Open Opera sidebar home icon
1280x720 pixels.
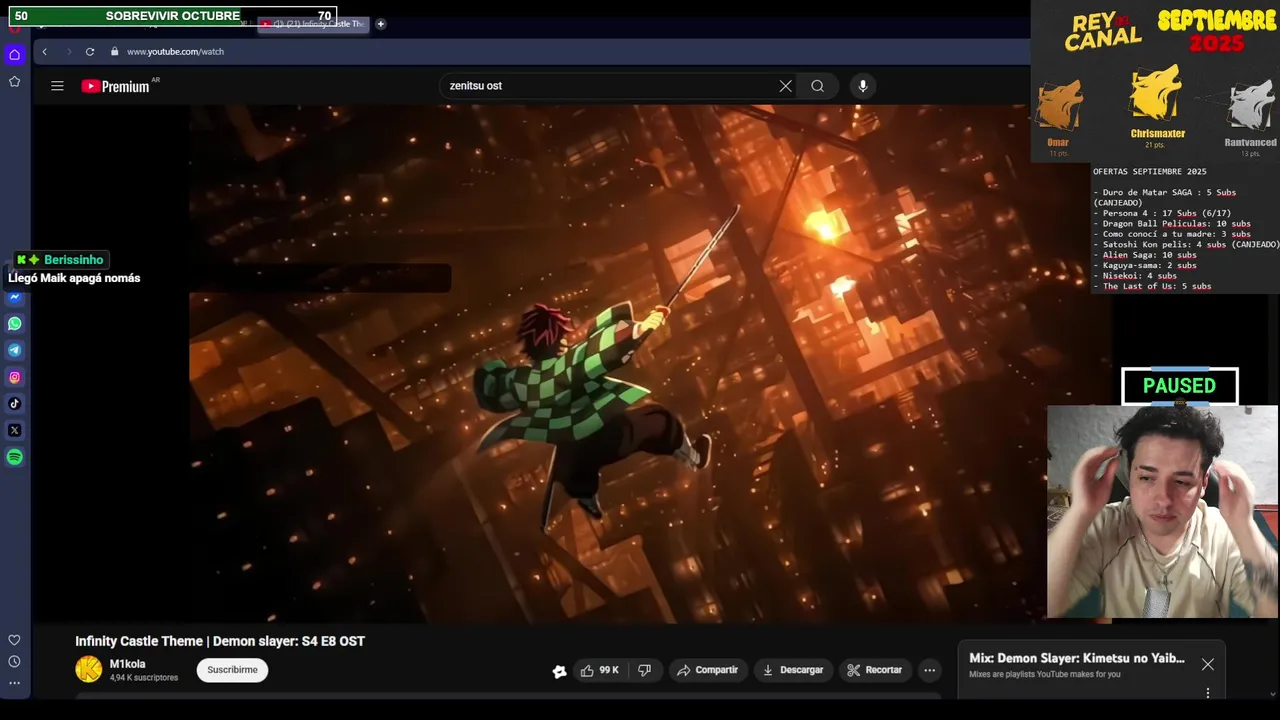pyautogui.click(x=14, y=54)
